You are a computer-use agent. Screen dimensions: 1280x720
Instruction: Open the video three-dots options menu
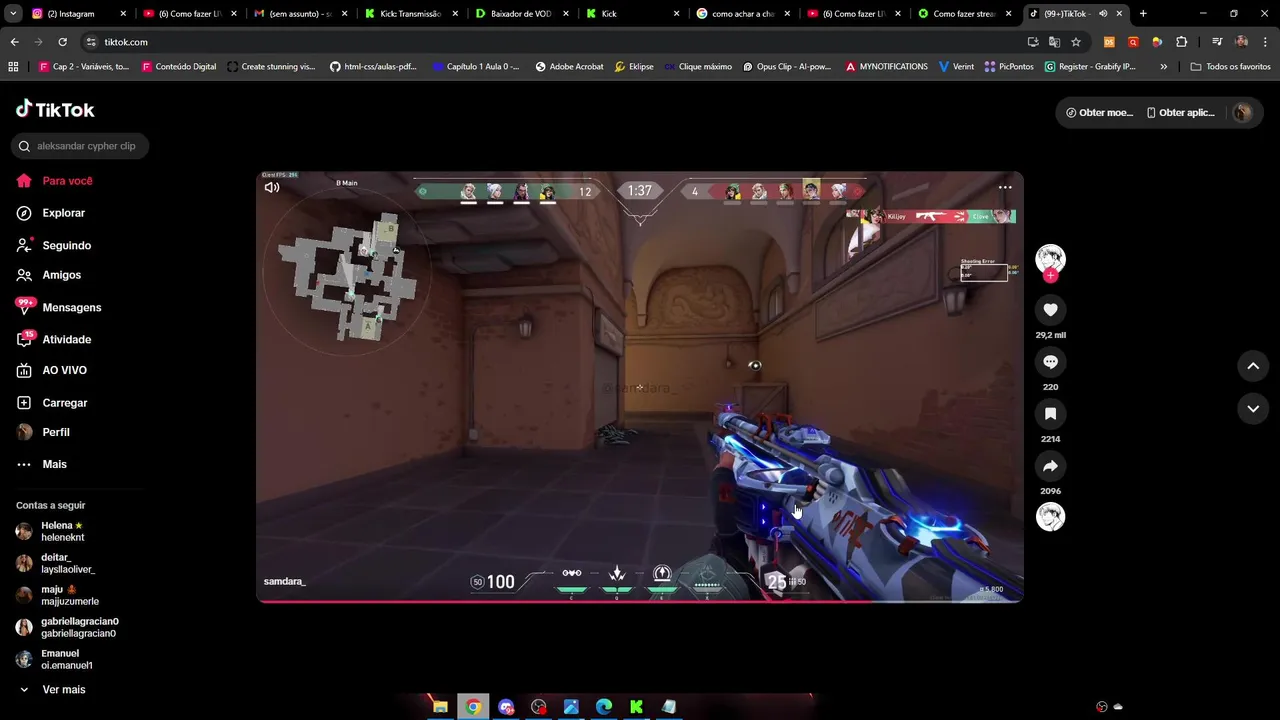(1005, 187)
